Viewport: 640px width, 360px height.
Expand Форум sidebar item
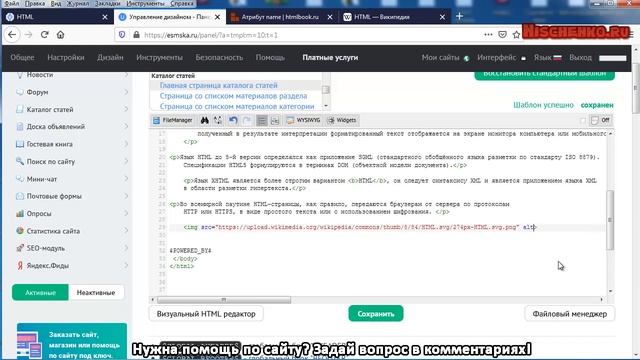tap(71, 92)
